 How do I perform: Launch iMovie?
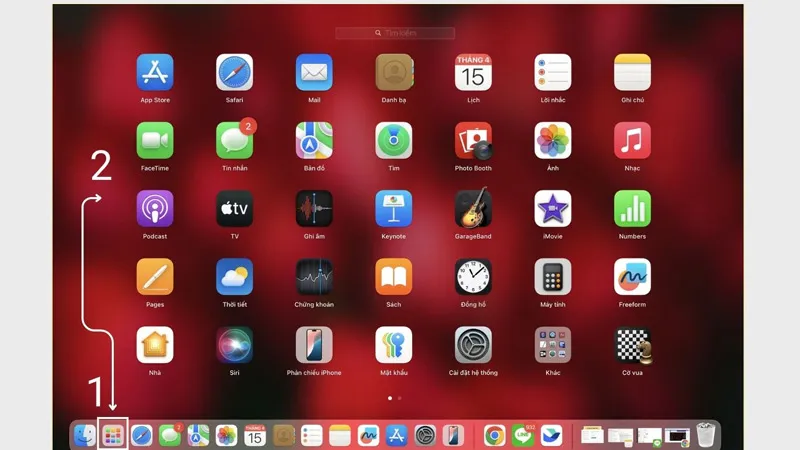(553, 209)
